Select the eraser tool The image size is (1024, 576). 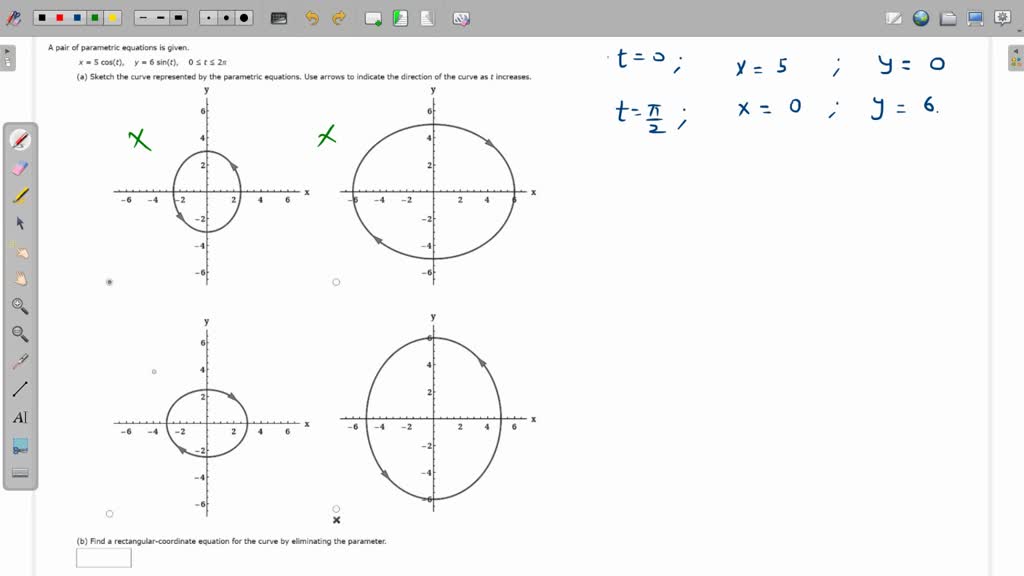[x=17, y=168]
